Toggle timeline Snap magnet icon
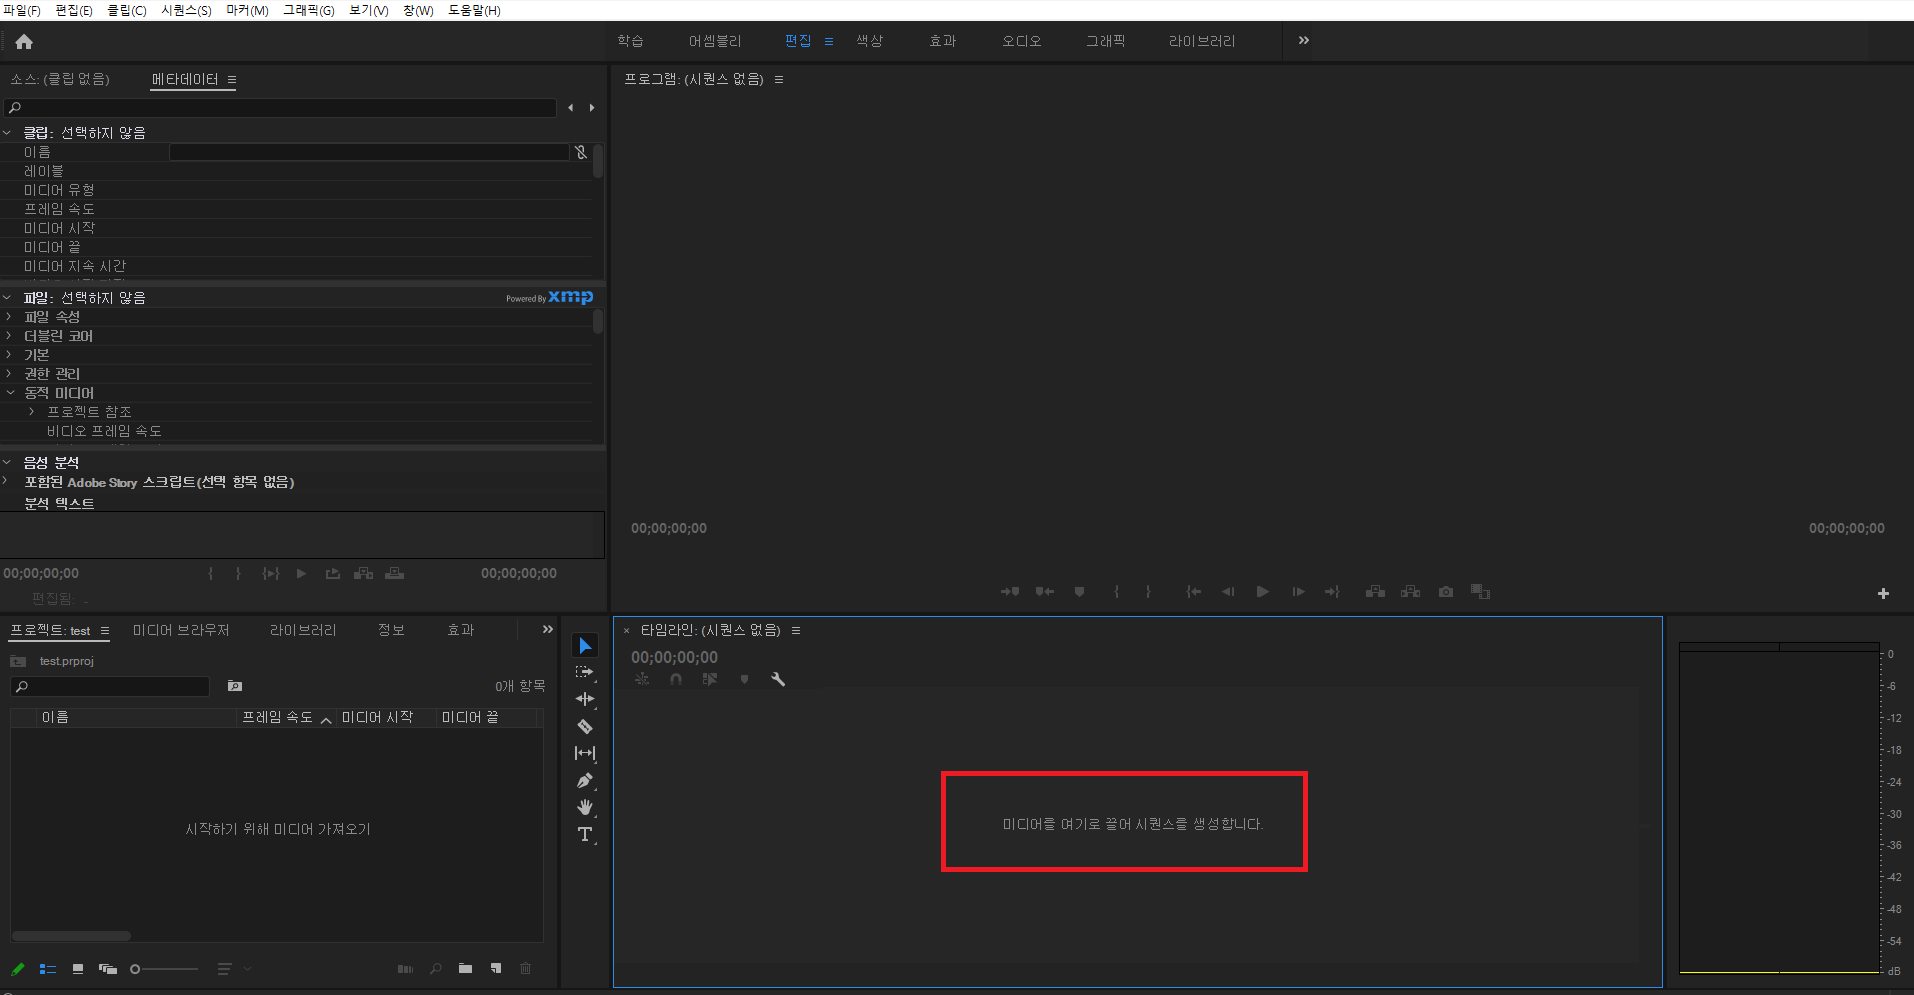 click(x=676, y=679)
